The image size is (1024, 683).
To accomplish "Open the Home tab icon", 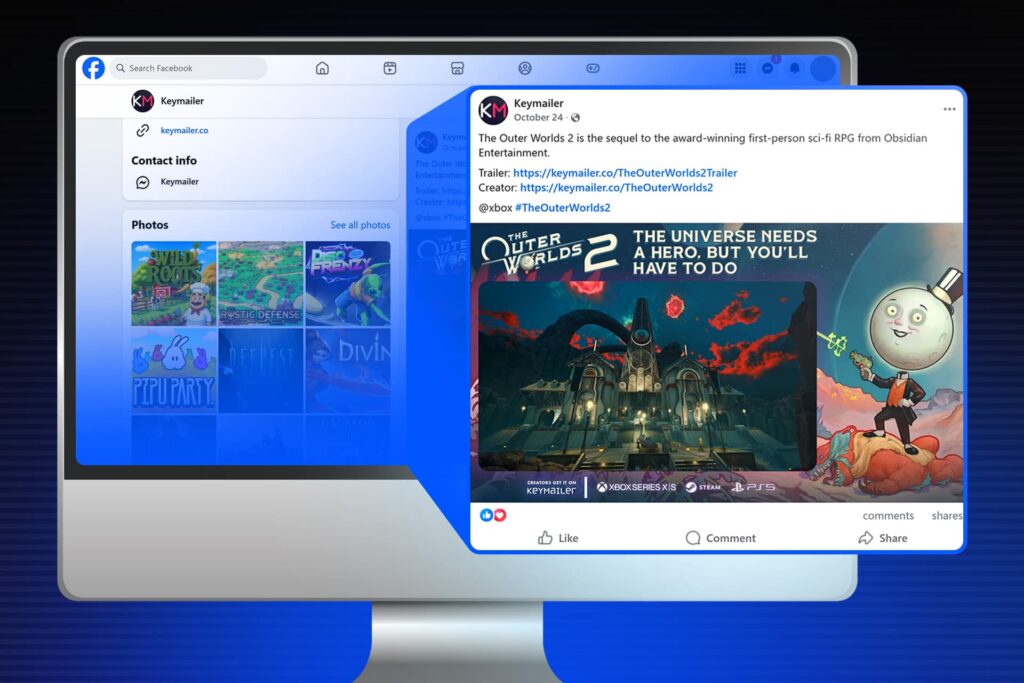I will point(322,68).
